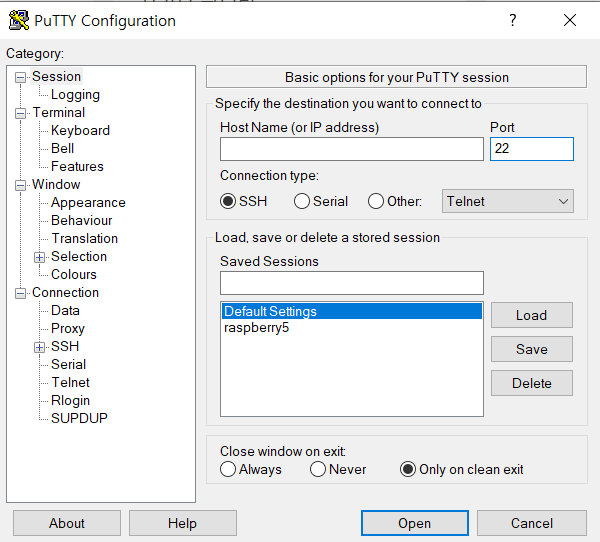Viewport: 600px width, 542px height.
Task: Open the Telnet settings category in tree
Action: [x=70, y=382]
